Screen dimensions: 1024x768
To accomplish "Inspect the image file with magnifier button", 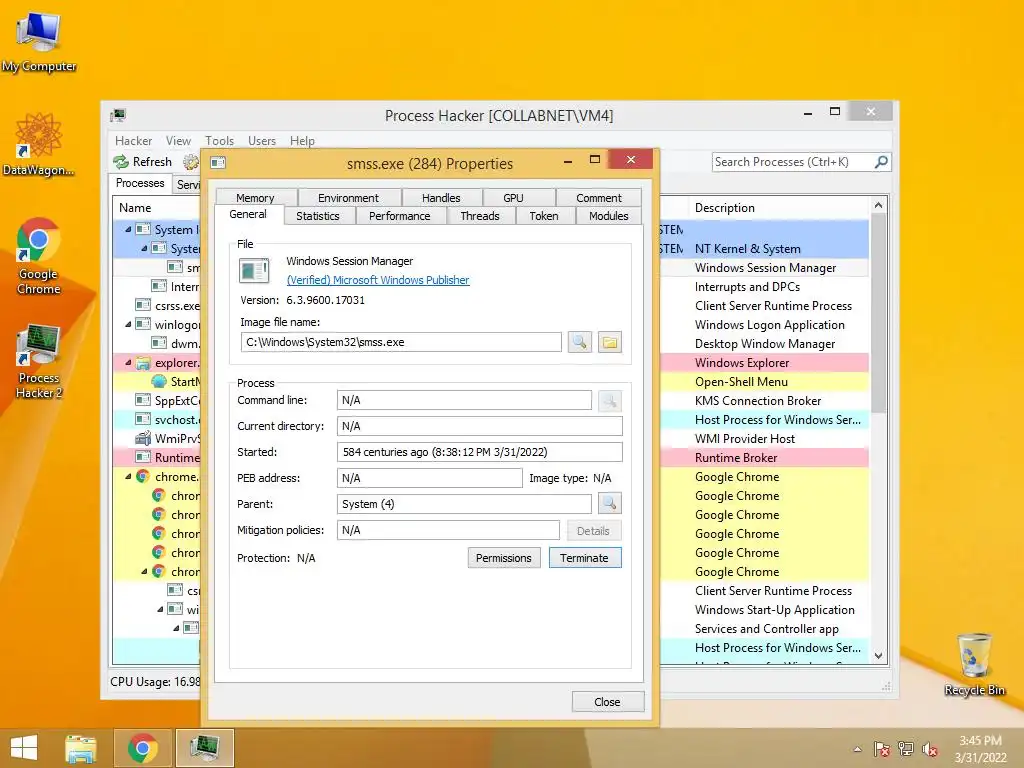I will pyautogui.click(x=579, y=342).
